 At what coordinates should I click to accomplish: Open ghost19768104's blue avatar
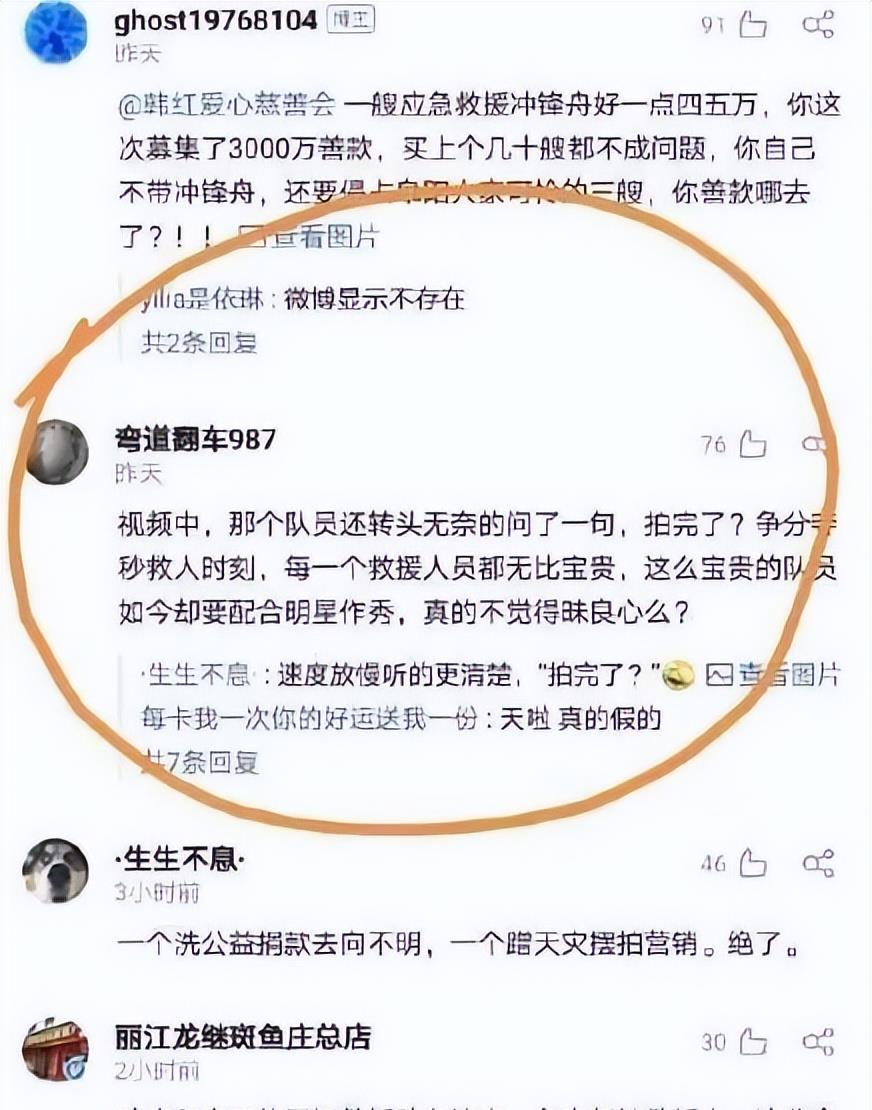pyautogui.click(x=56, y=30)
